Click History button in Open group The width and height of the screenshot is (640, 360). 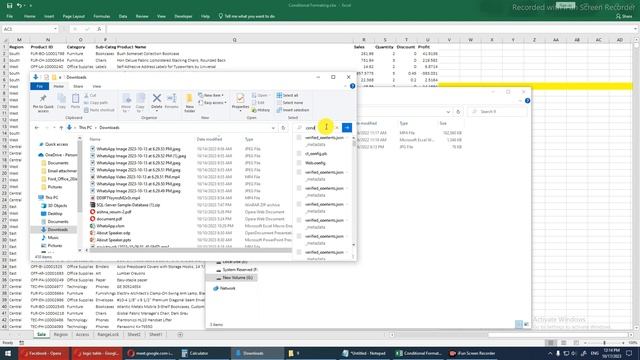(261, 110)
